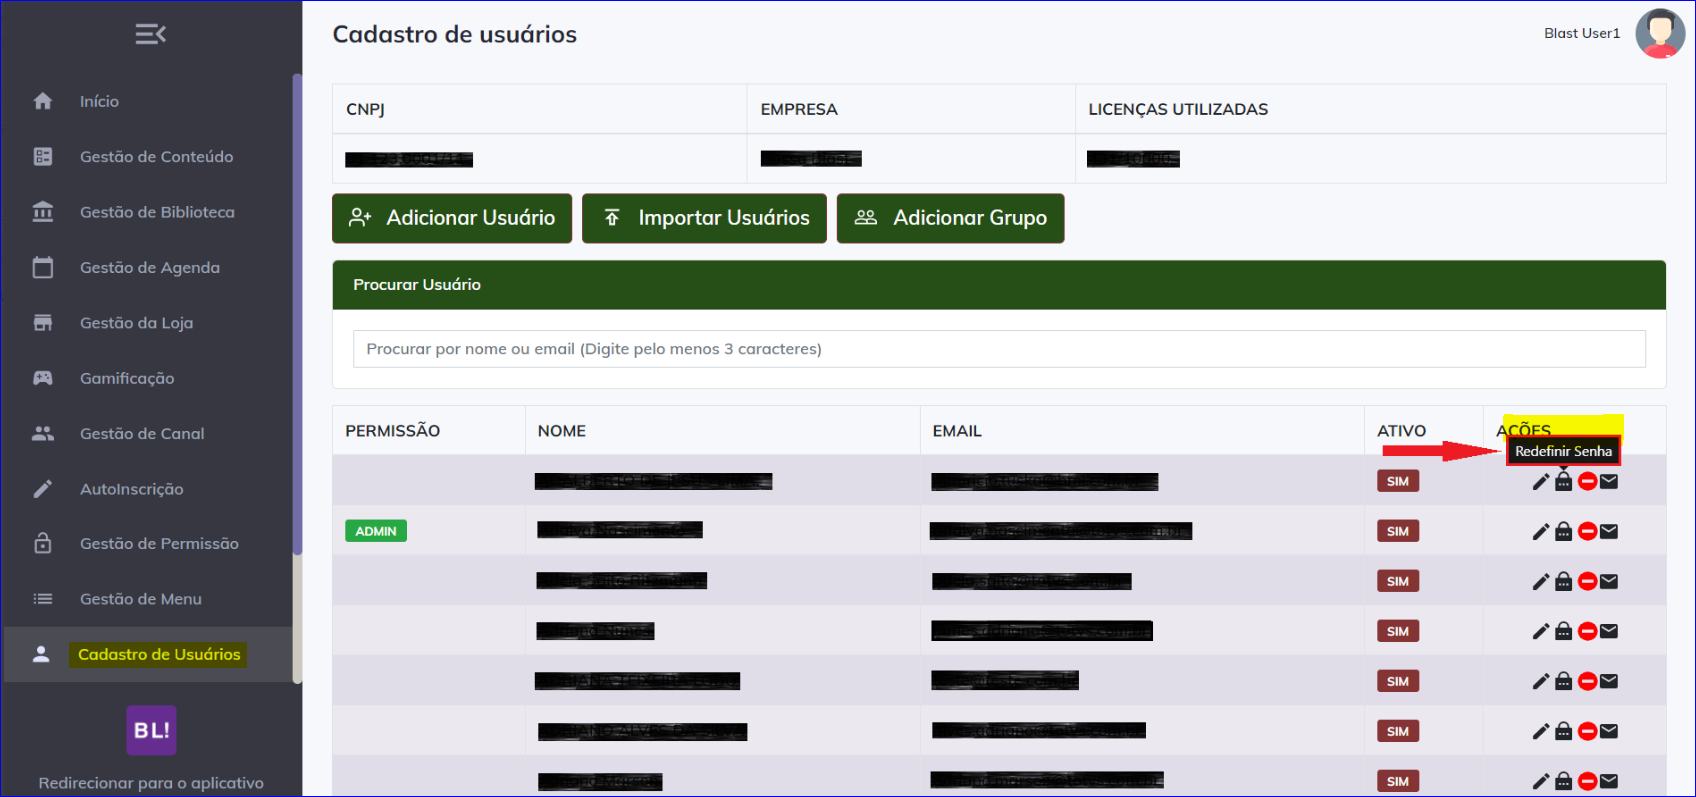Image resolution: width=1696 pixels, height=797 pixels.
Task: Click the Gestão da Loja store icon
Action: coord(43,323)
